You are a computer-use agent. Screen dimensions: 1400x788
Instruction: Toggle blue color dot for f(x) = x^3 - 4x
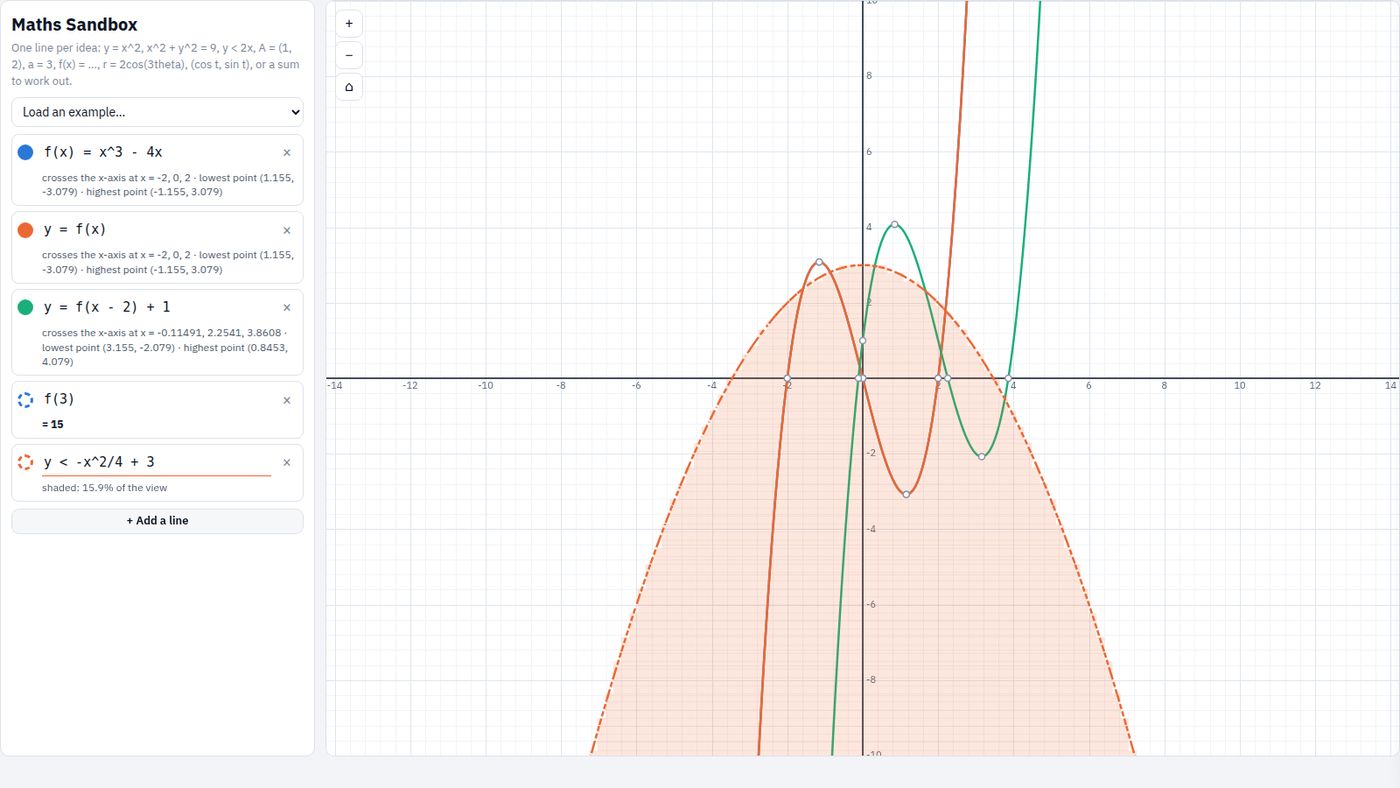pos(26,152)
